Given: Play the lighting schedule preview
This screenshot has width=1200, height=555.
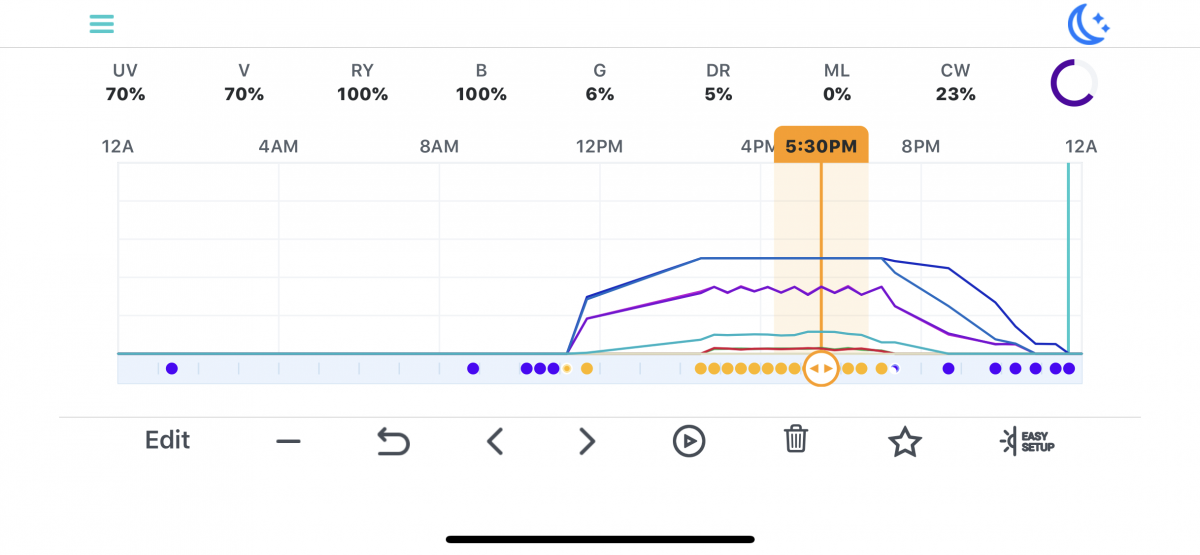Looking at the screenshot, I should pos(689,441).
